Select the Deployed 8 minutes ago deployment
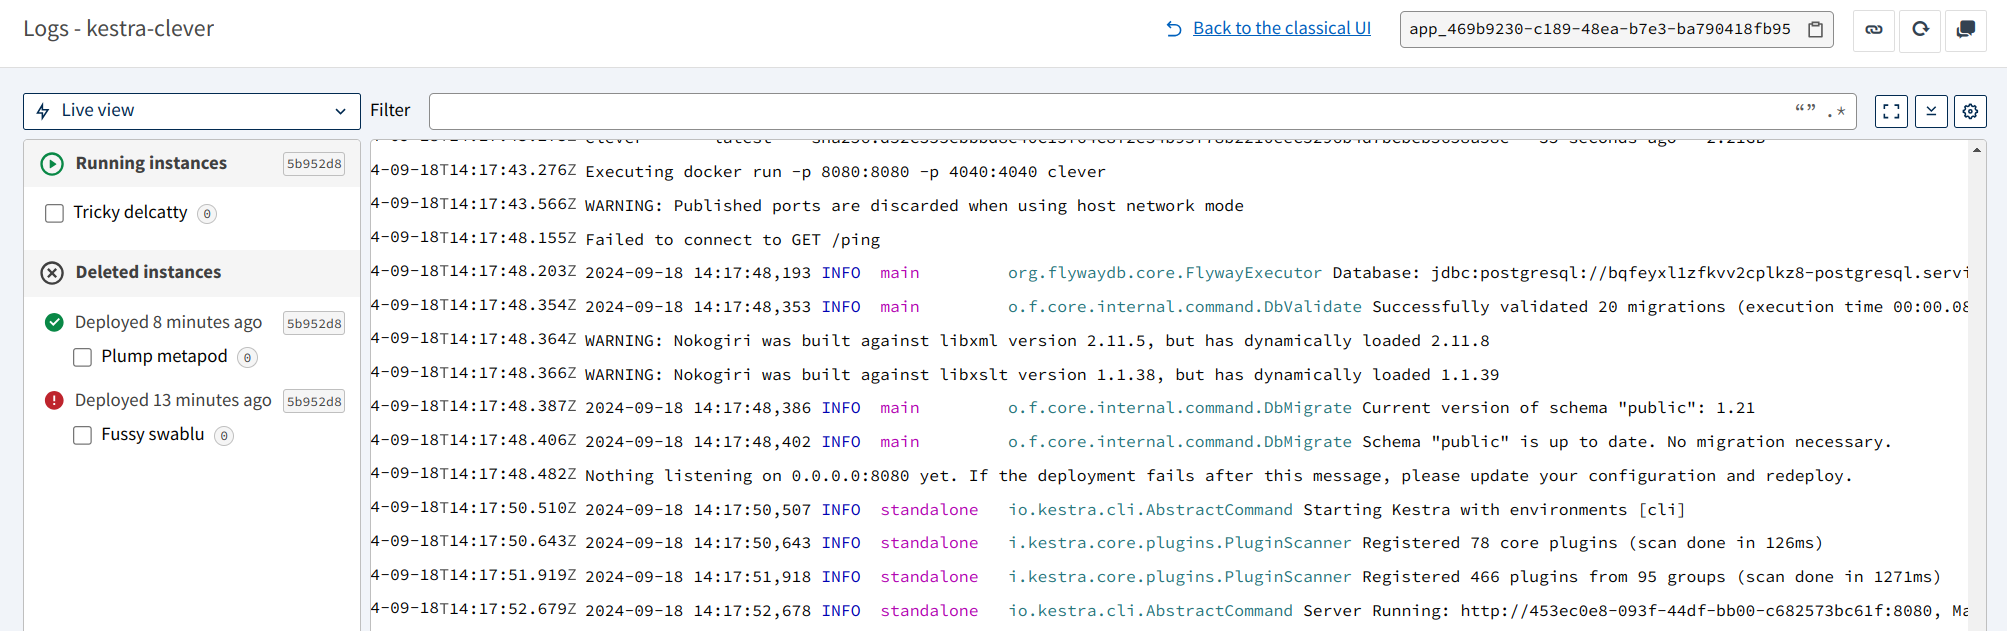The height and width of the screenshot is (631, 2007). tap(168, 322)
